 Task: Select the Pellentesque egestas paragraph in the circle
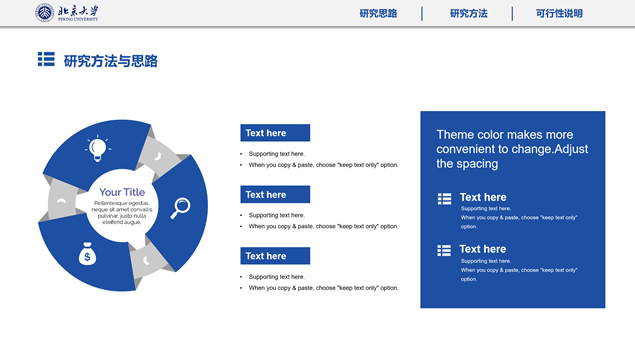122,213
